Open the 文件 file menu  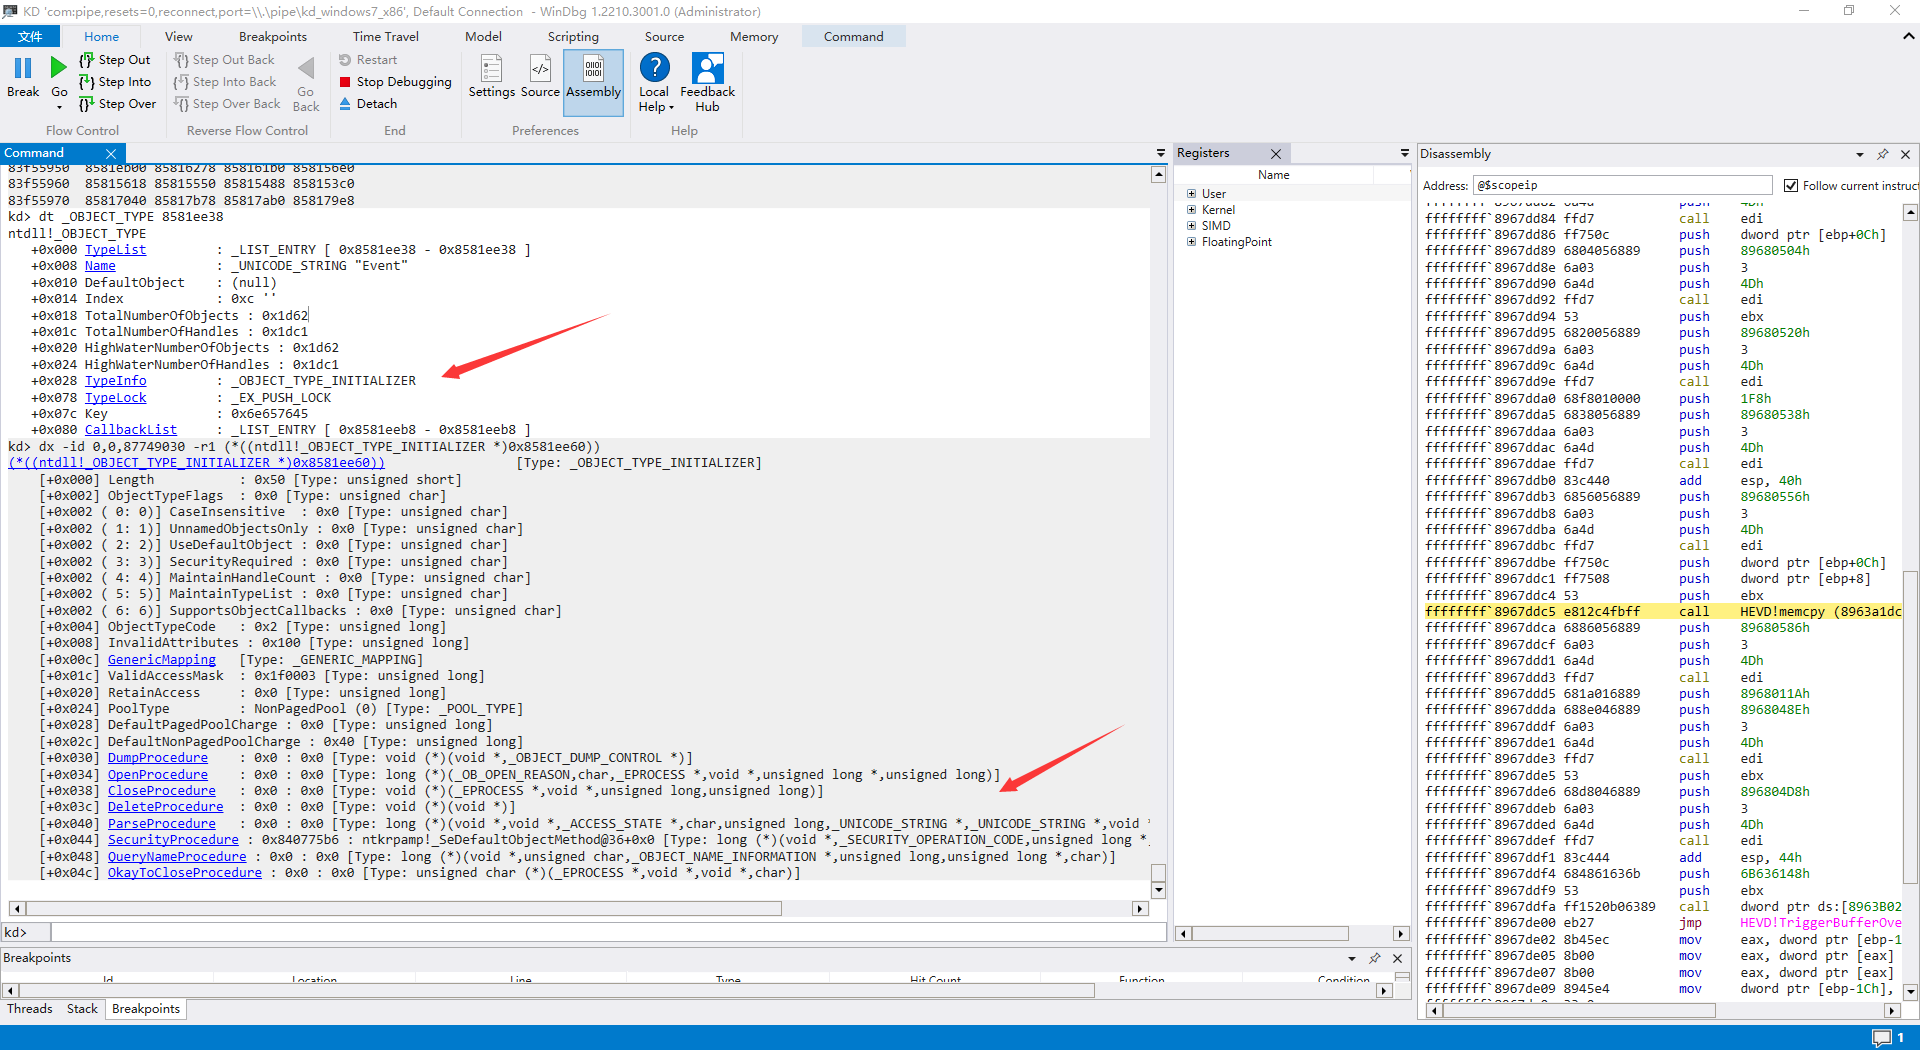[30, 37]
